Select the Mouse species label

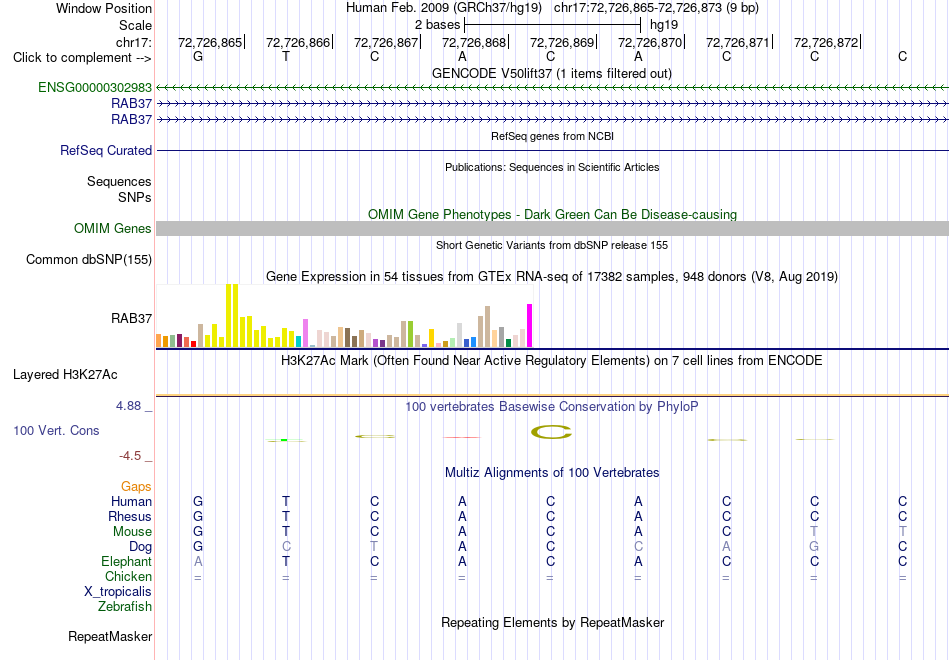(132, 532)
